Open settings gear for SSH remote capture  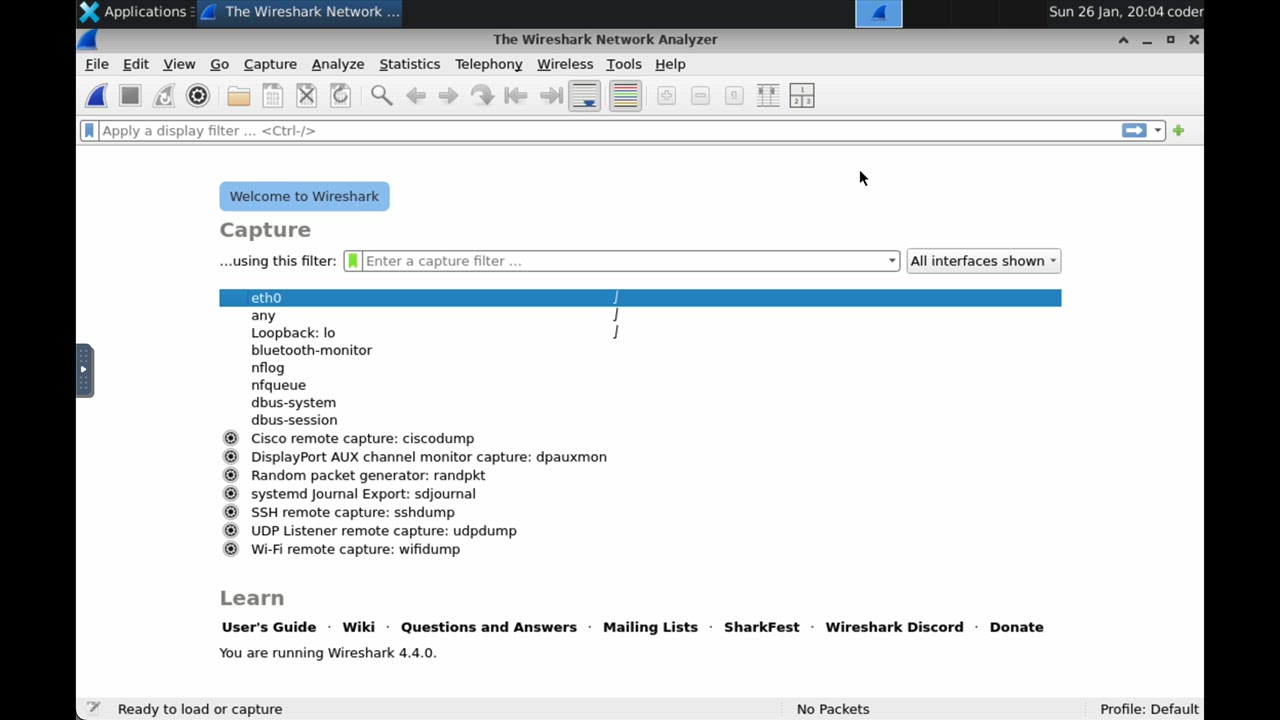pyautogui.click(x=231, y=512)
